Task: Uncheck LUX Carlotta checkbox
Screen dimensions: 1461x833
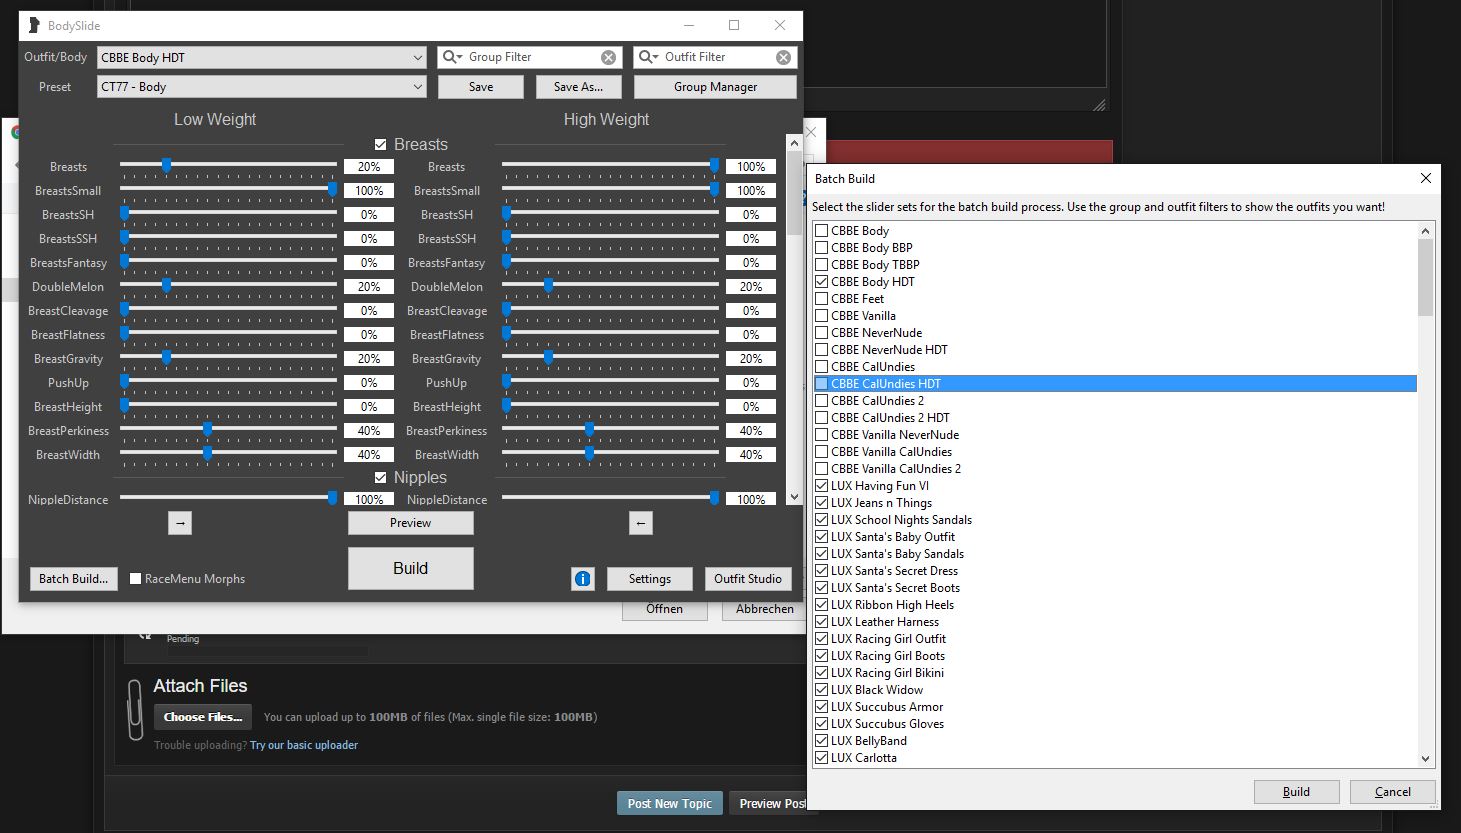Action: point(821,758)
